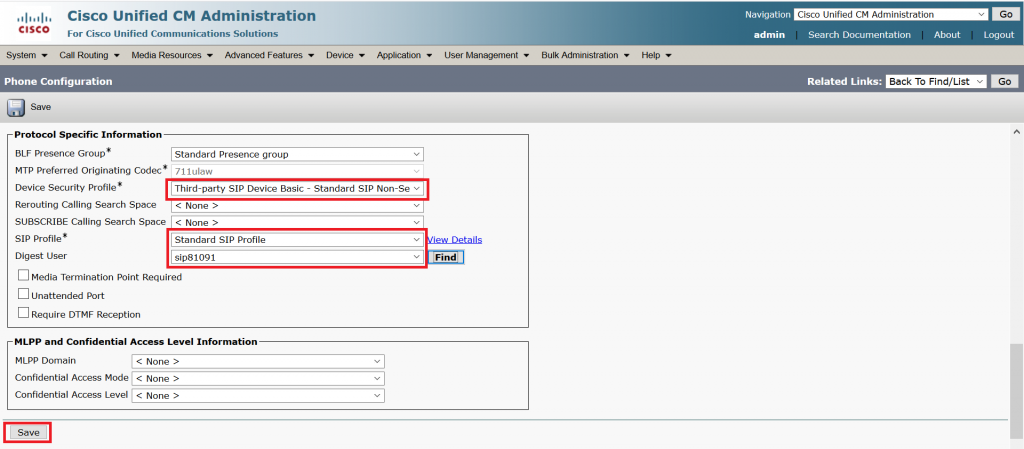The width and height of the screenshot is (1024, 449).
Task: Check the Unattended Port box
Action: click(23, 294)
